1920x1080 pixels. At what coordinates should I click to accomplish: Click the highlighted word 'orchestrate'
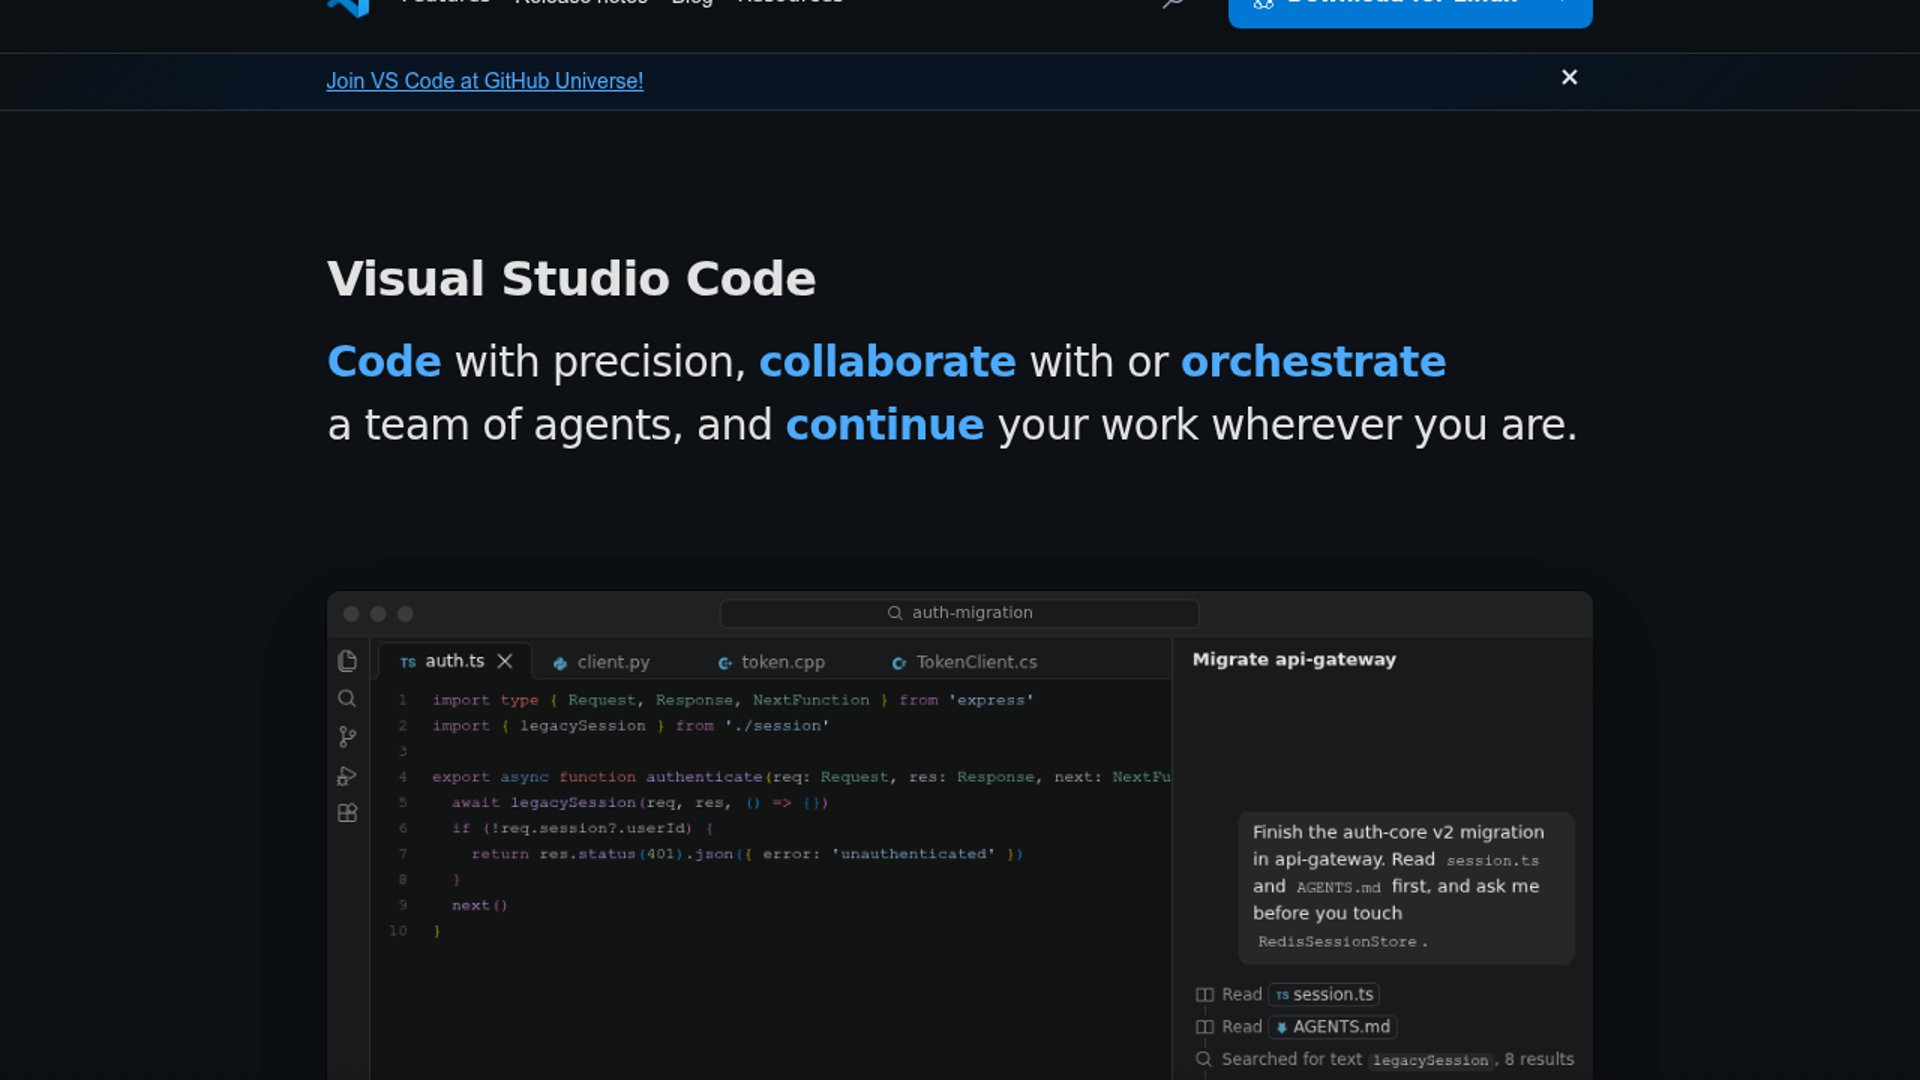click(1313, 361)
